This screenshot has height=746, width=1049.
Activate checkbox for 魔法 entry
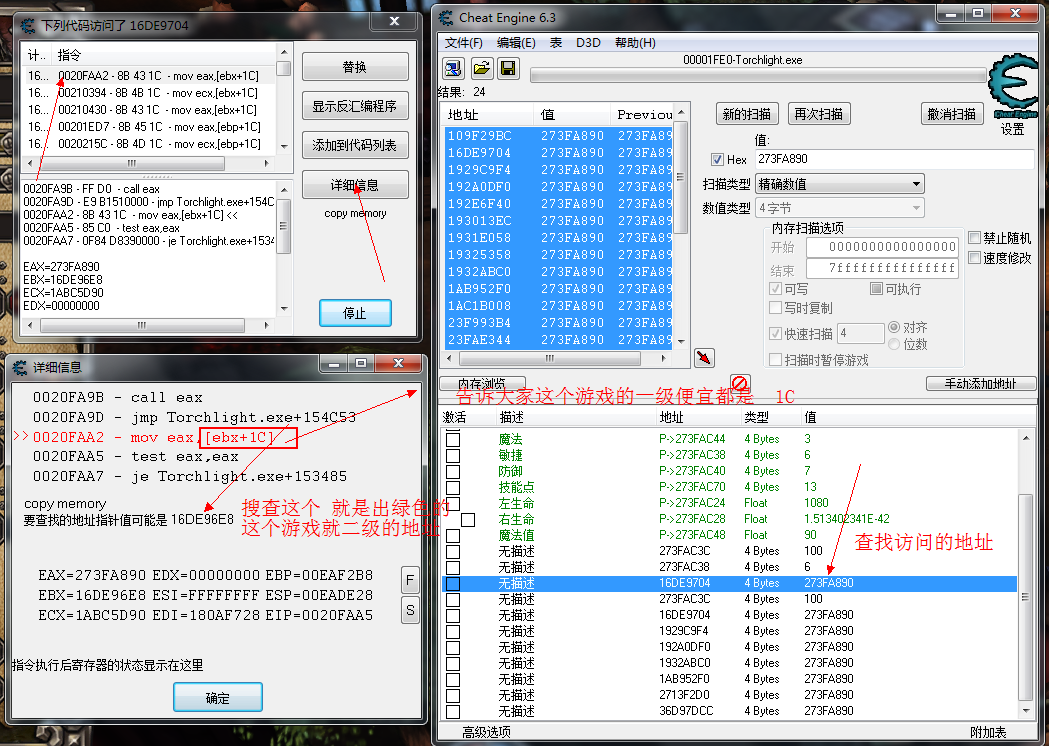pyautogui.click(x=453, y=440)
